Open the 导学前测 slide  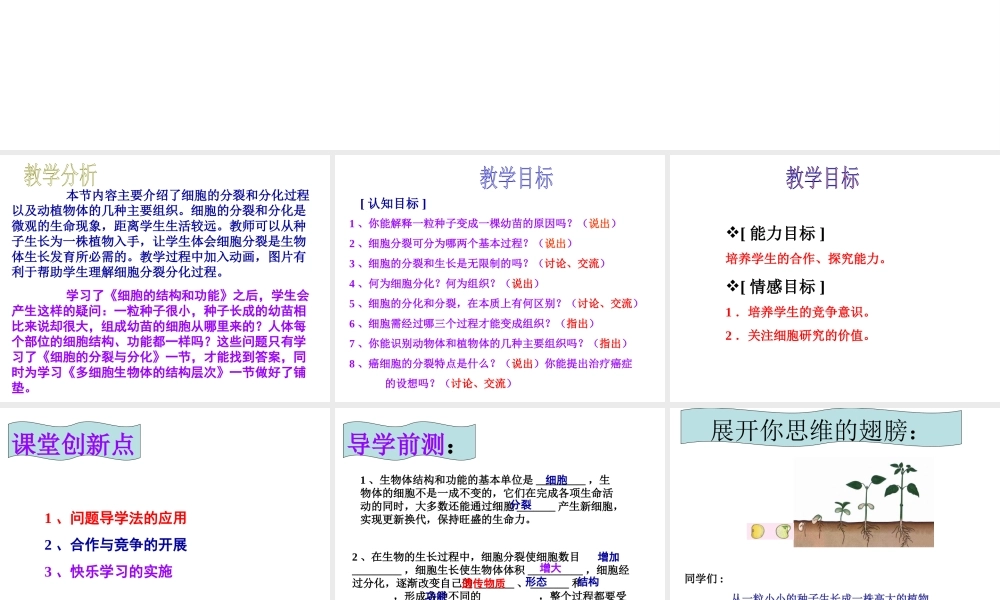coord(499,504)
